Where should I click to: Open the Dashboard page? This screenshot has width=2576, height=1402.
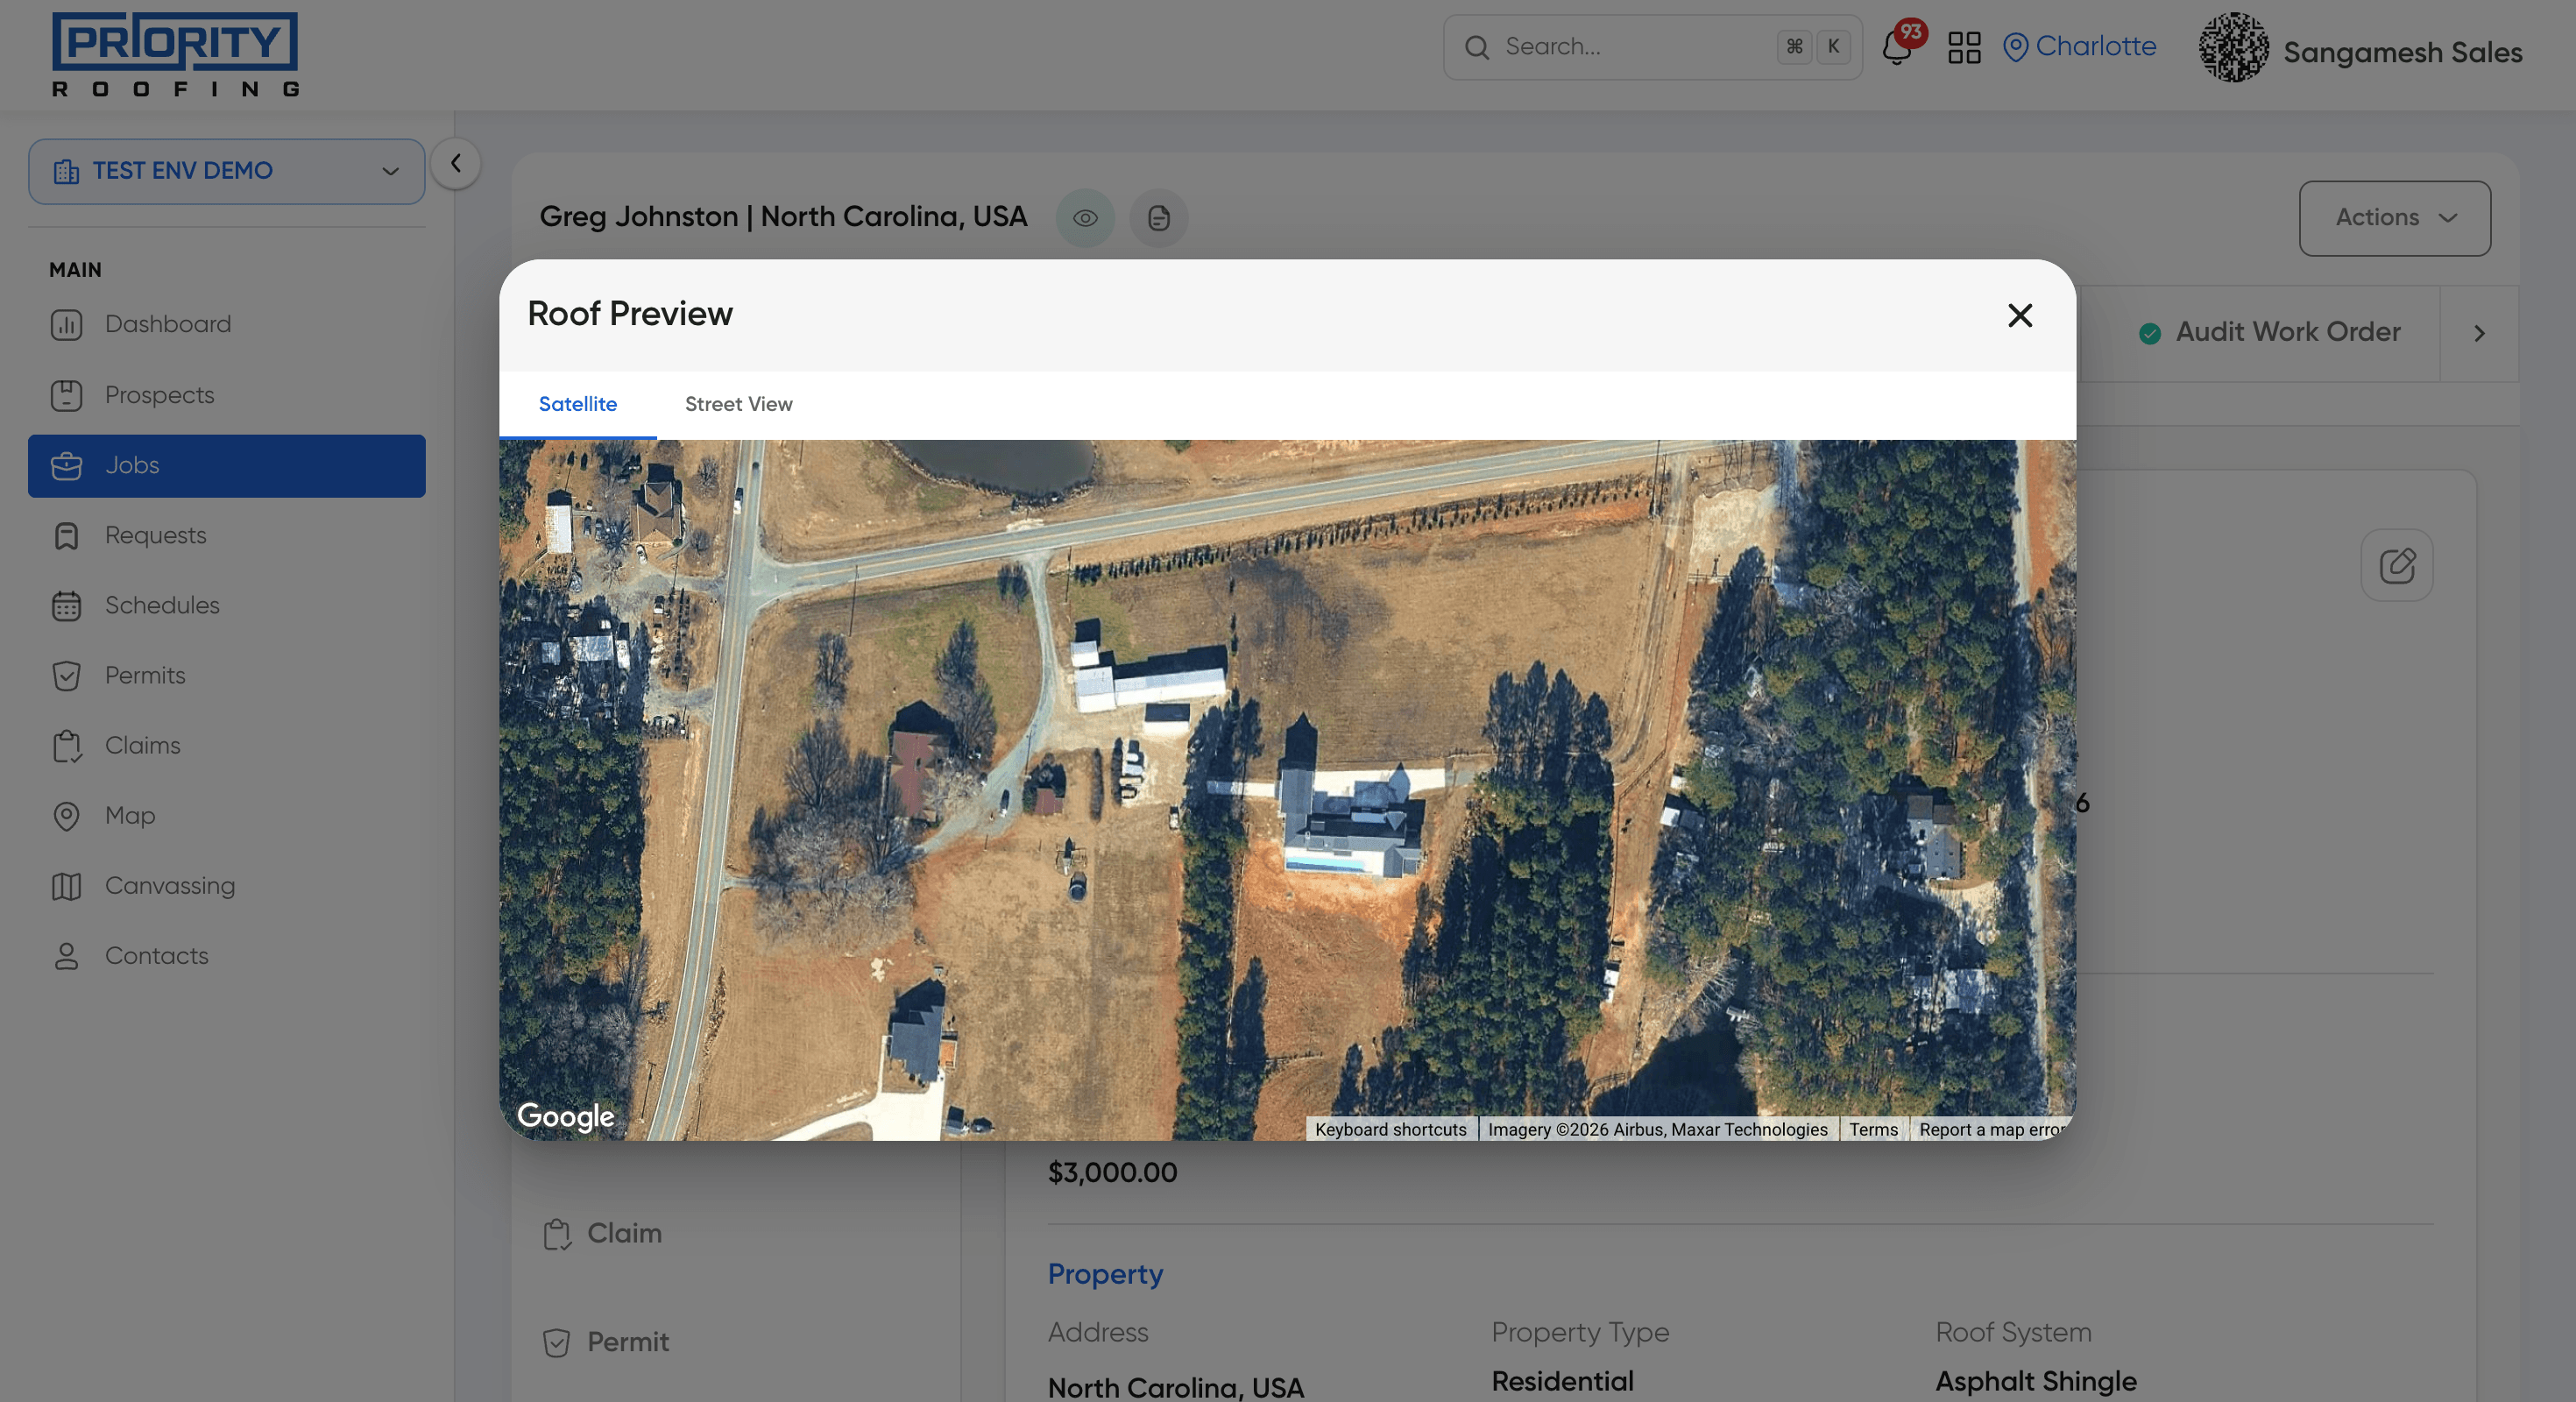coord(226,324)
